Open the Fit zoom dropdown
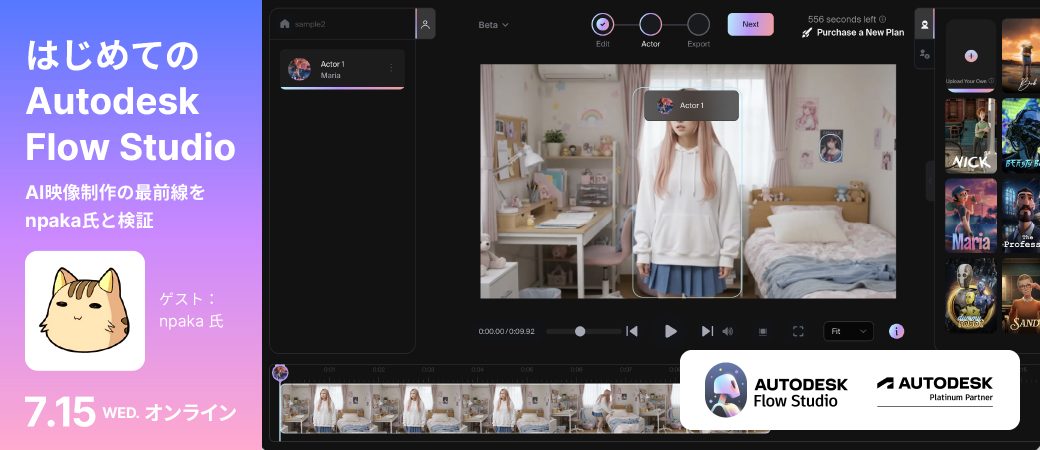Image resolution: width=1040 pixels, height=450 pixels. pos(848,331)
